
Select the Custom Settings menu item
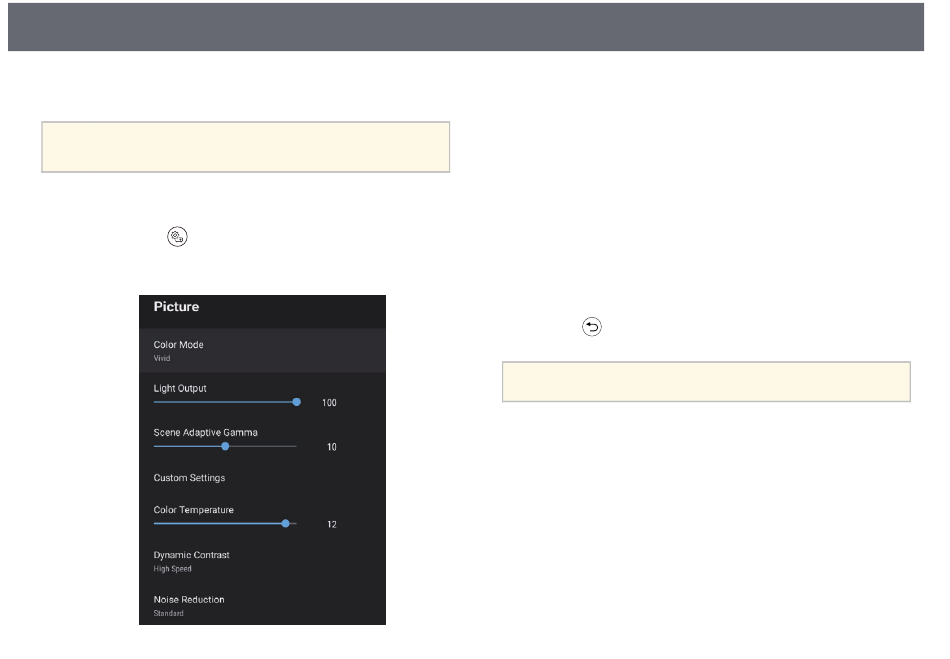189,478
